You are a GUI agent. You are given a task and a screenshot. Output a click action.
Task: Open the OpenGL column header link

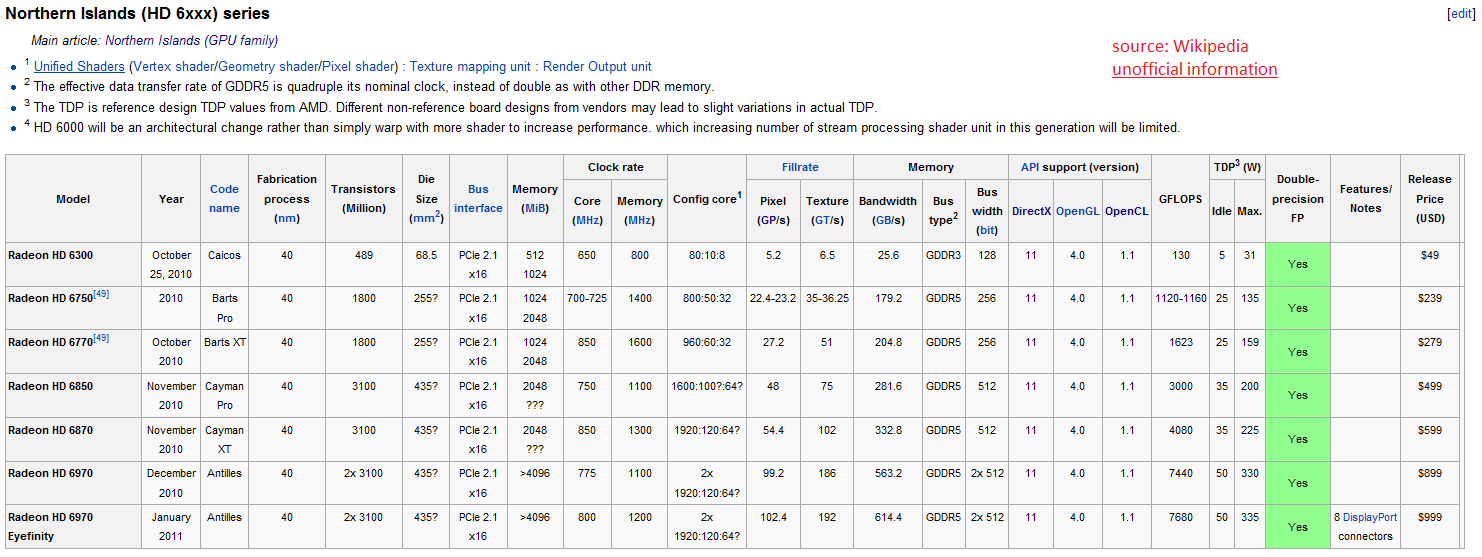(x=1077, y=211)
